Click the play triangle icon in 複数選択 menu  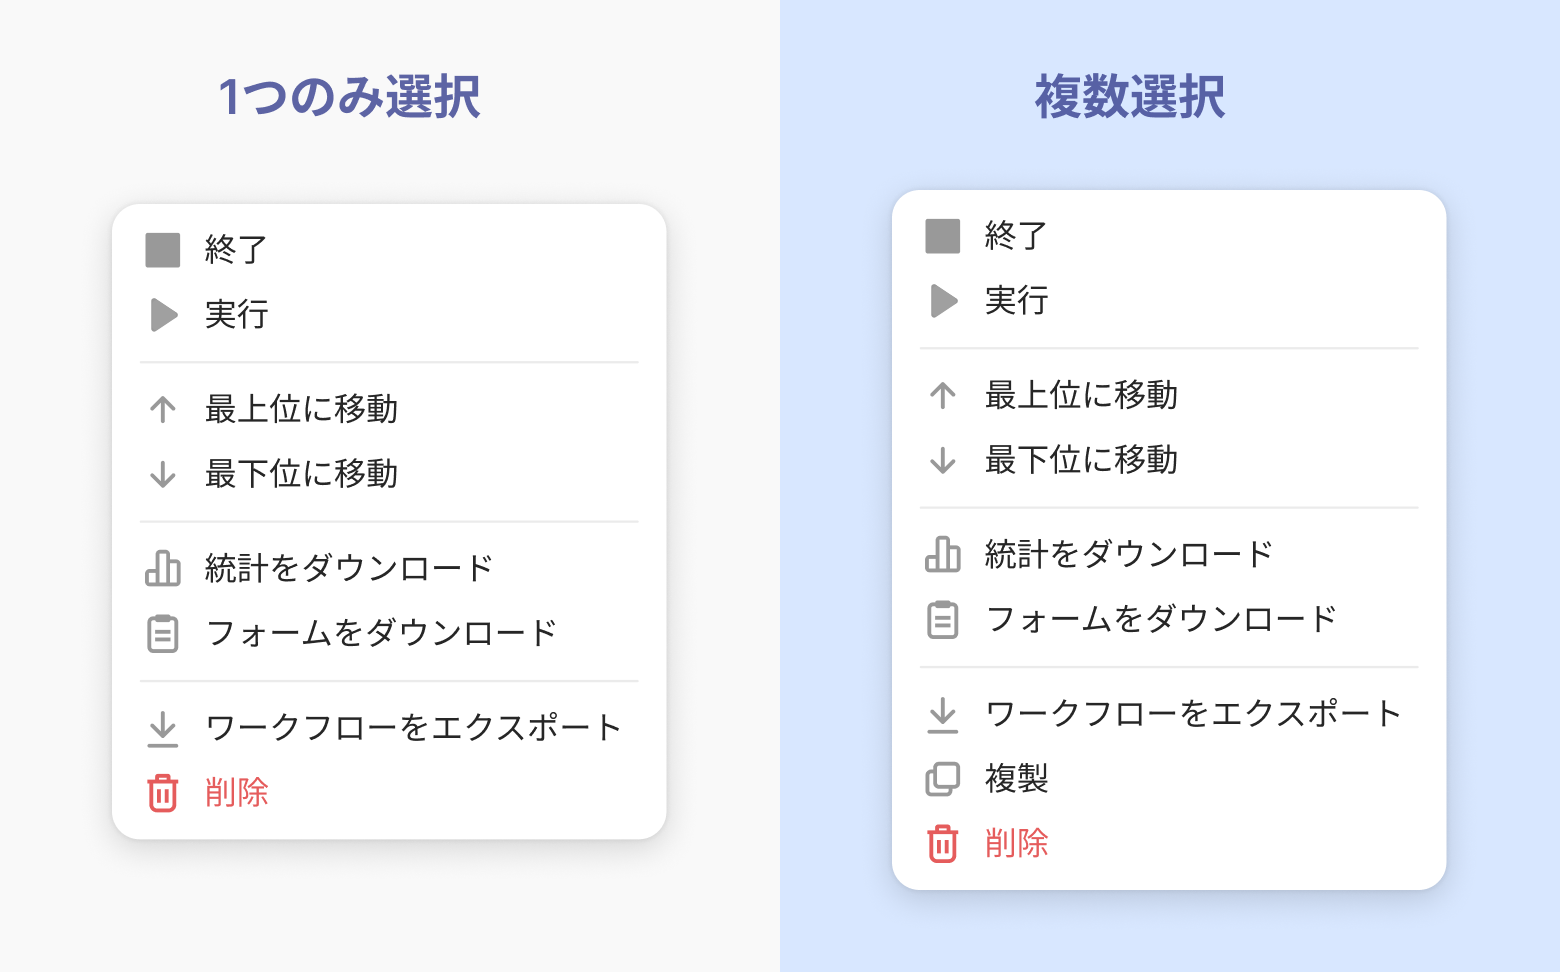[943, 301]
